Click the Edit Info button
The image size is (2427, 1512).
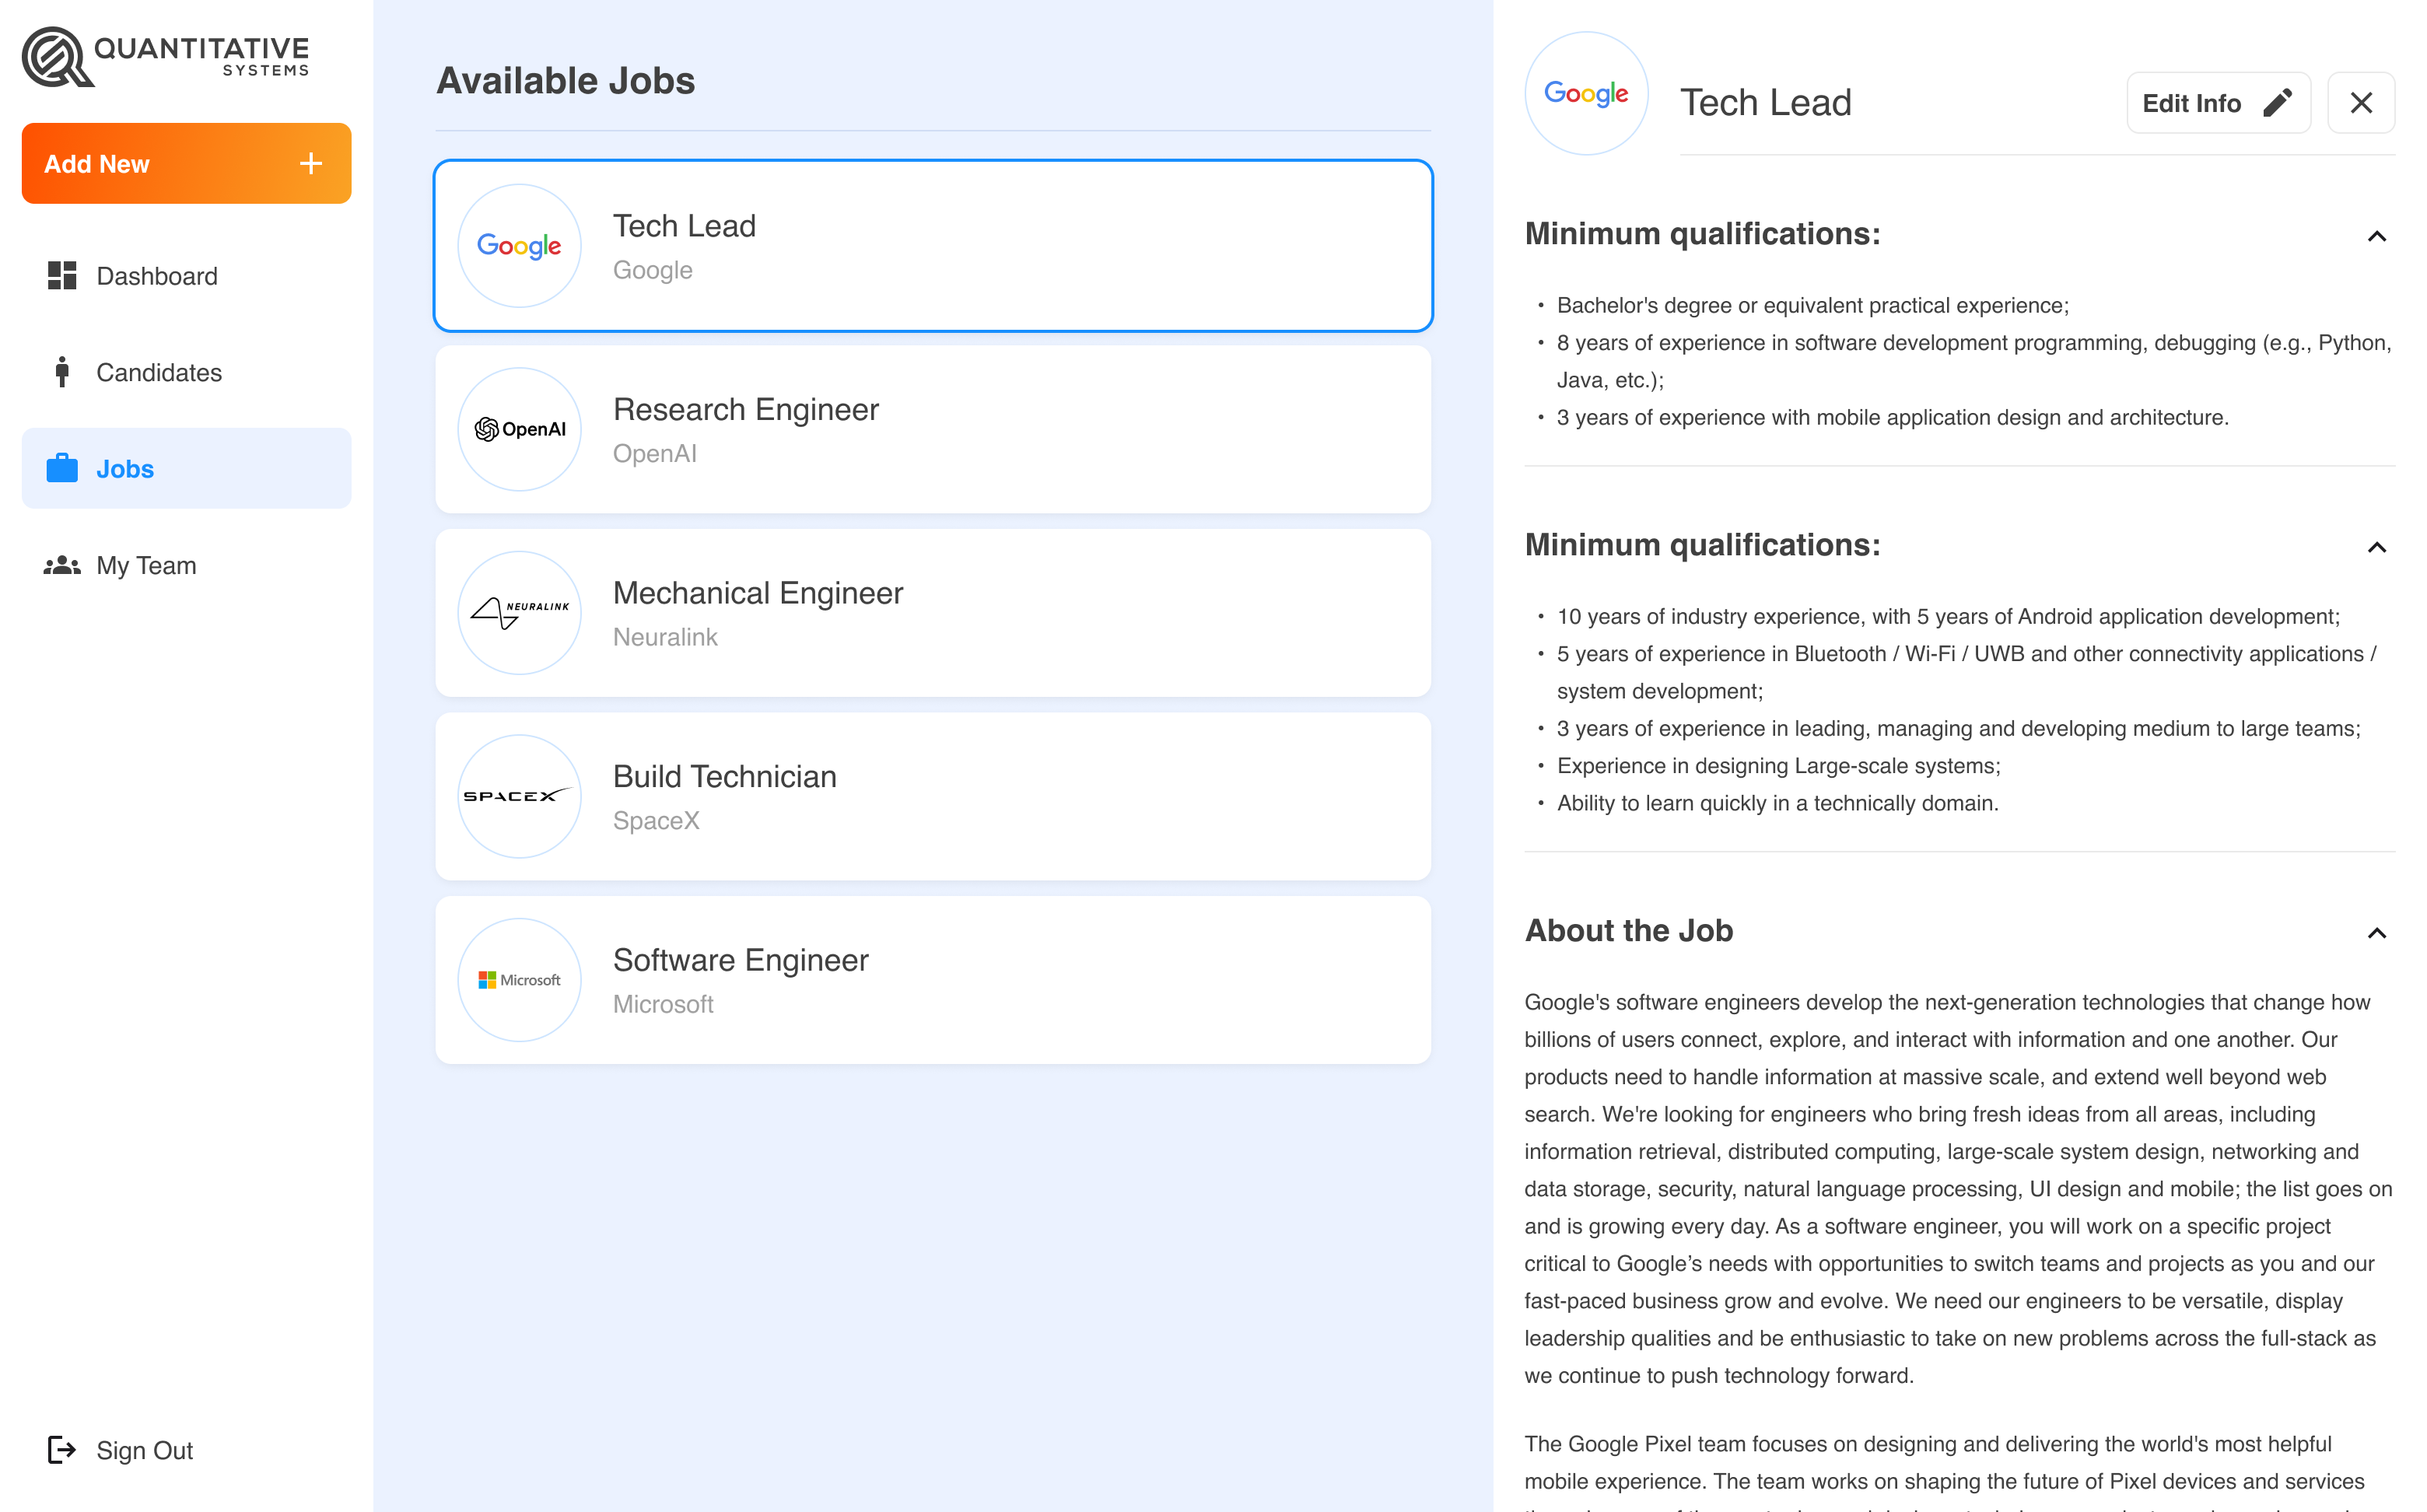2218,102
